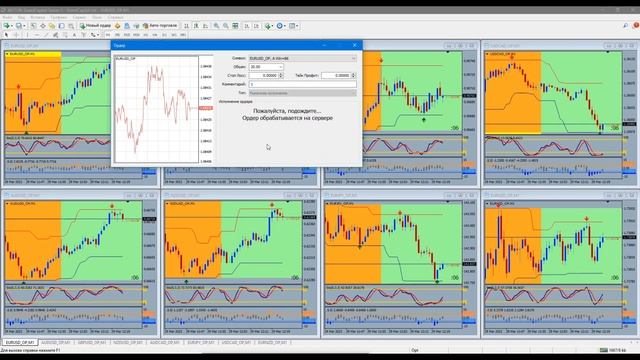Toggle the Terminal panel icon
This screenshot has height=360, width=640.
click(x=61, y=26)
